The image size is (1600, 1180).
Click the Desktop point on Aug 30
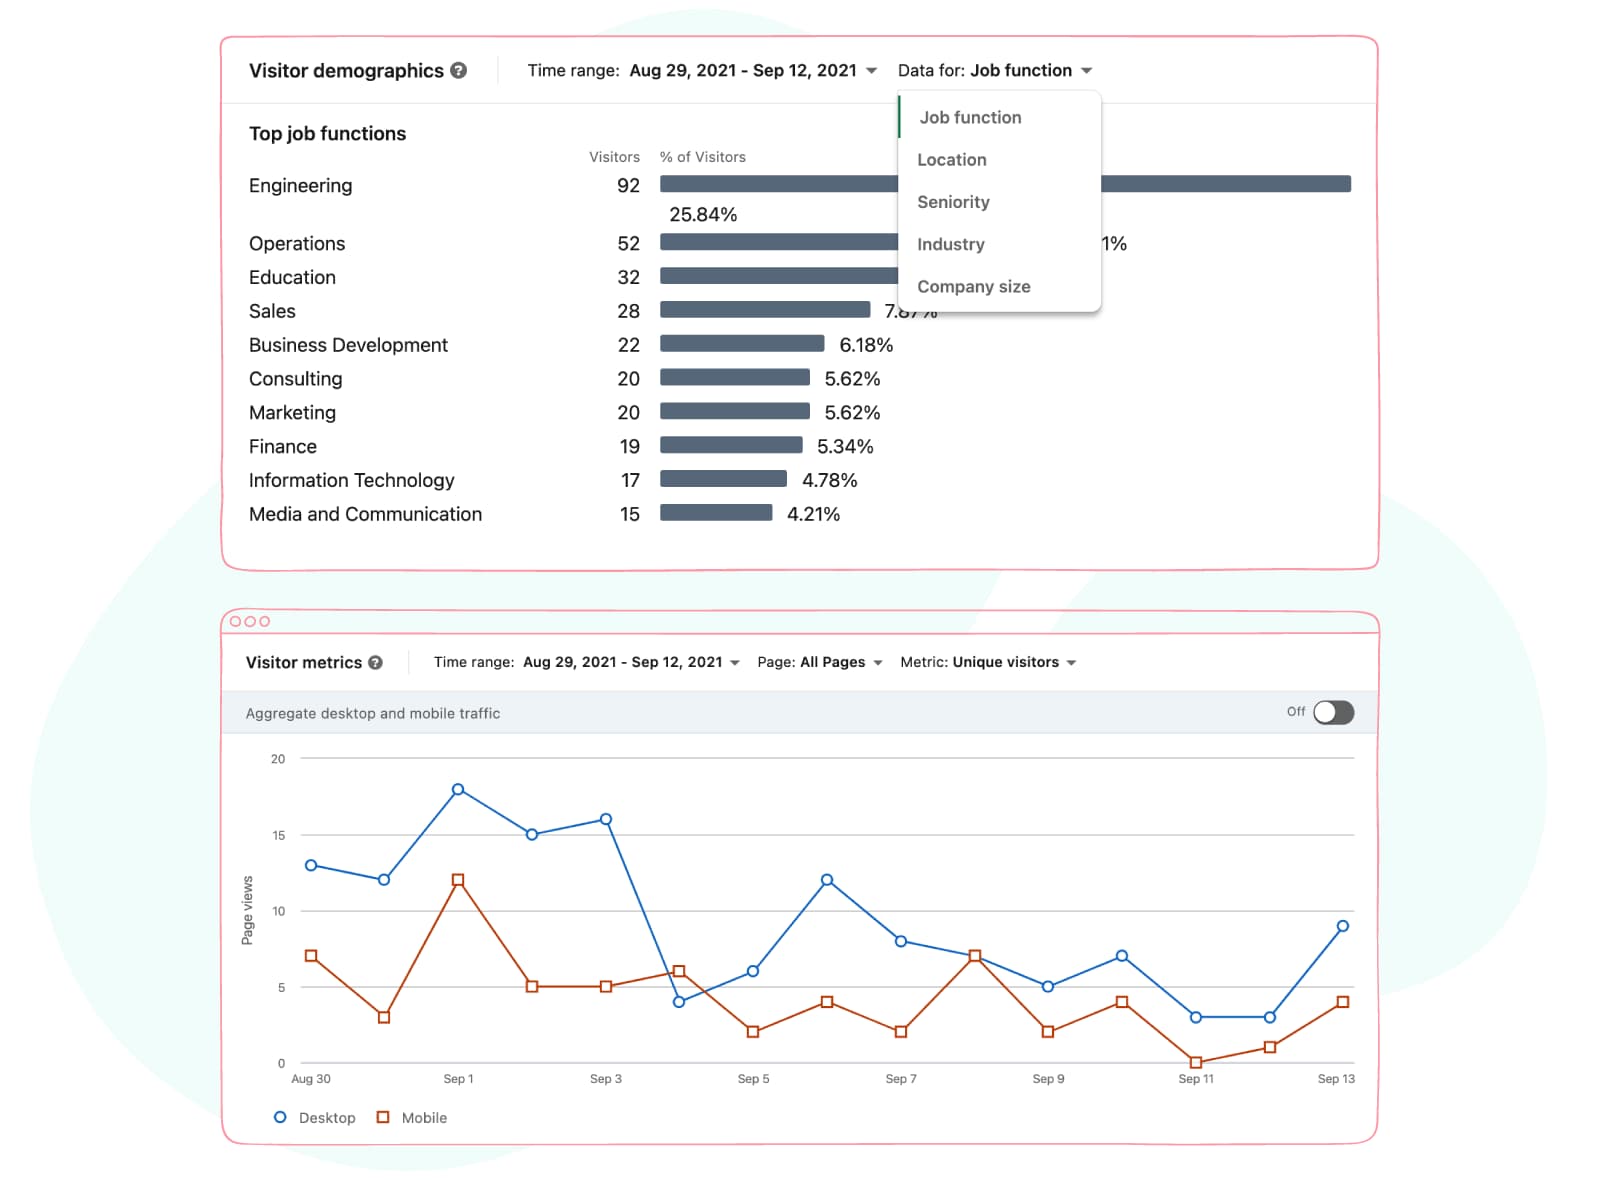click(x=311, y=865)
